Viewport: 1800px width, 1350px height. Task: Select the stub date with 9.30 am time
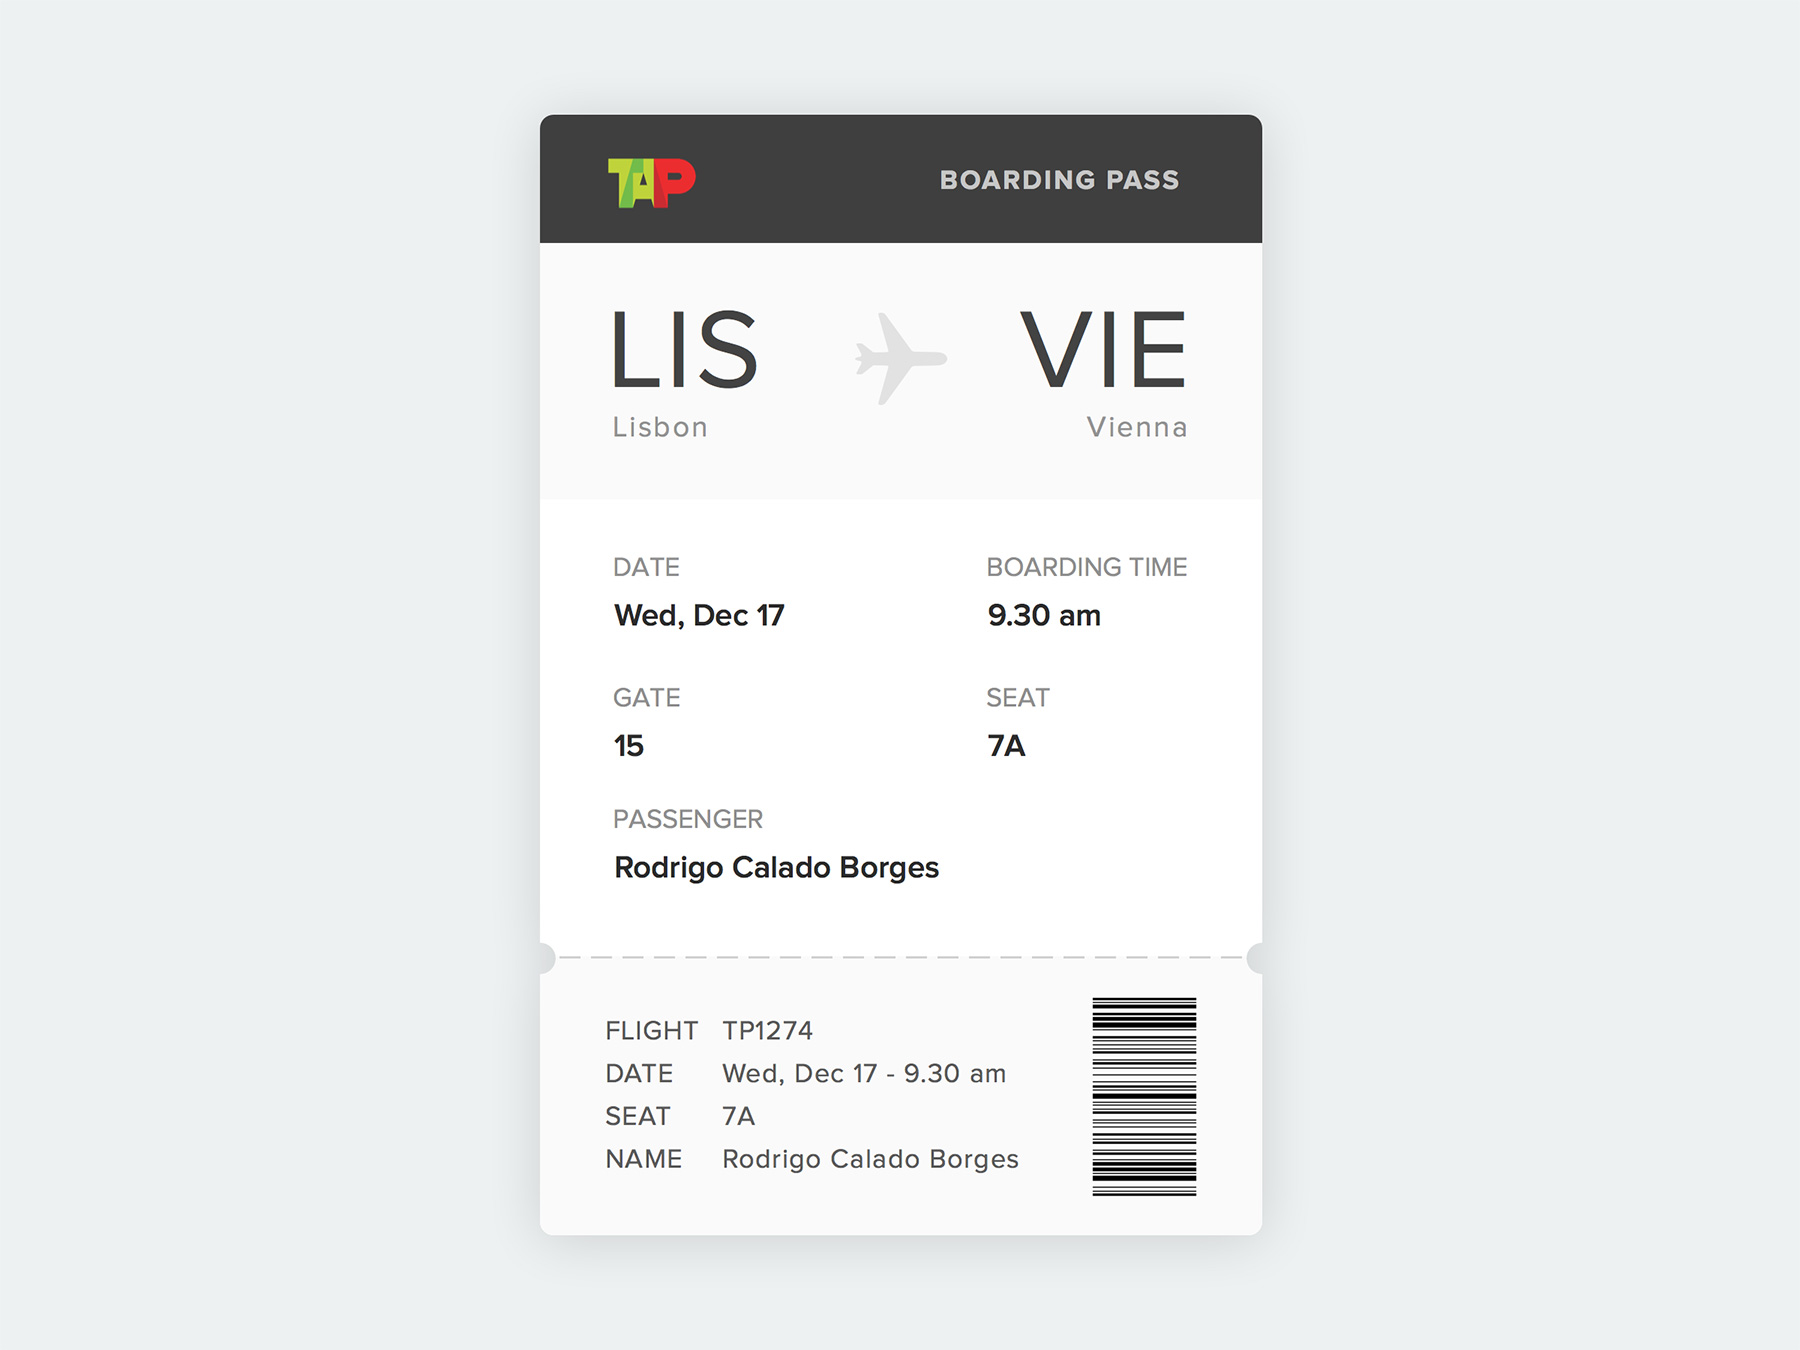[x=864, y=1073]
